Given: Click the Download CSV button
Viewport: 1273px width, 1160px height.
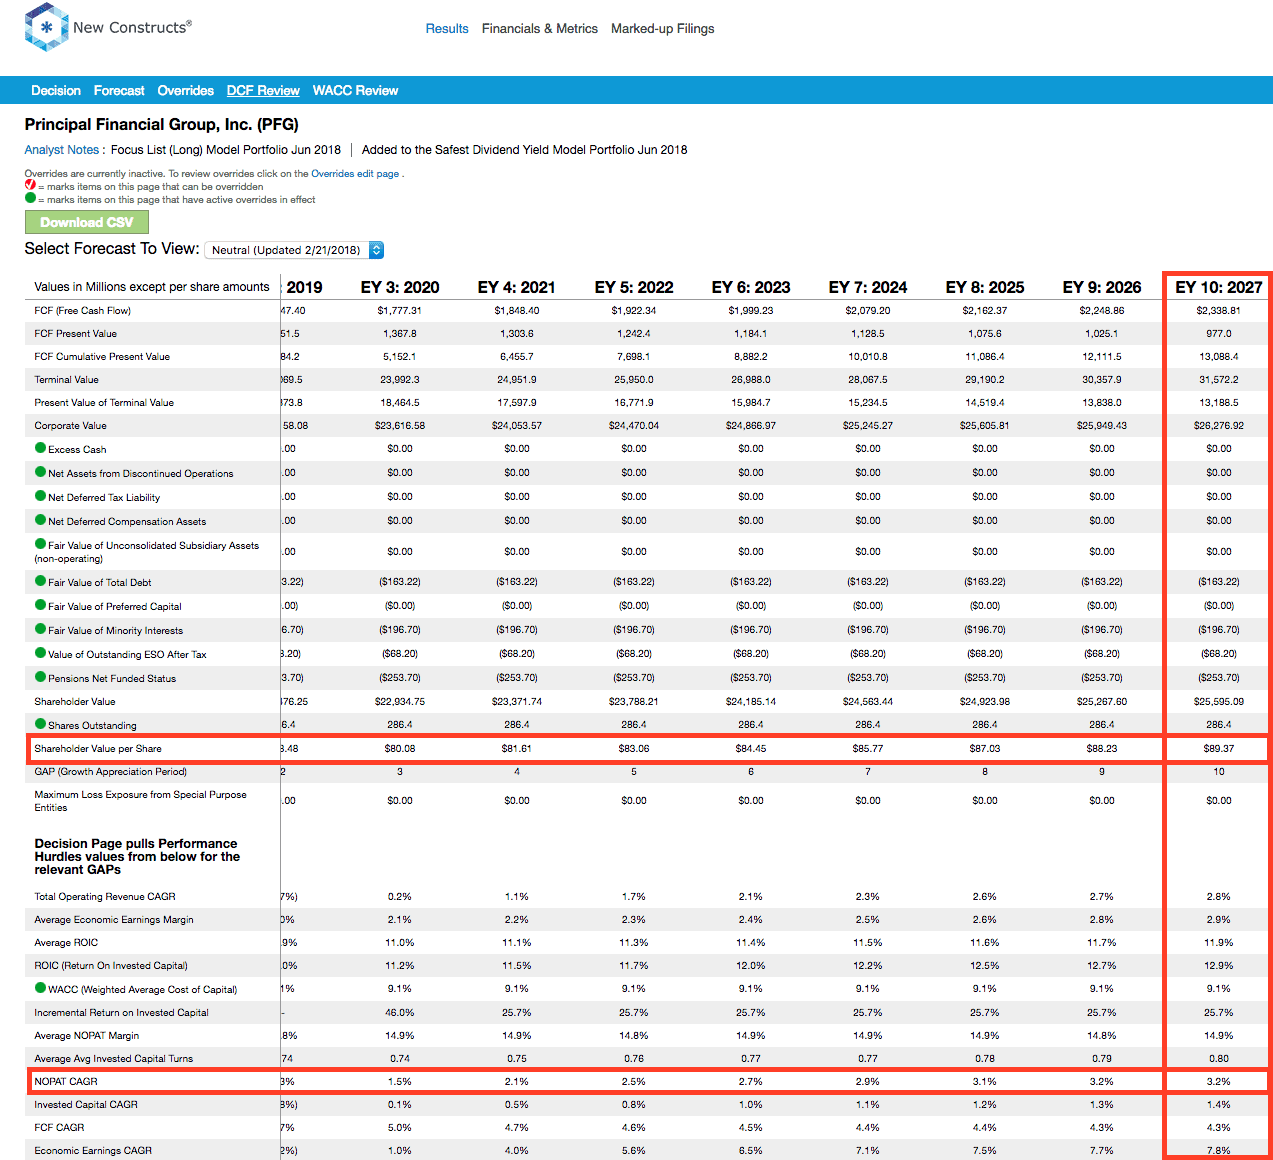Looking at the screenshot, I should [86, 222].
